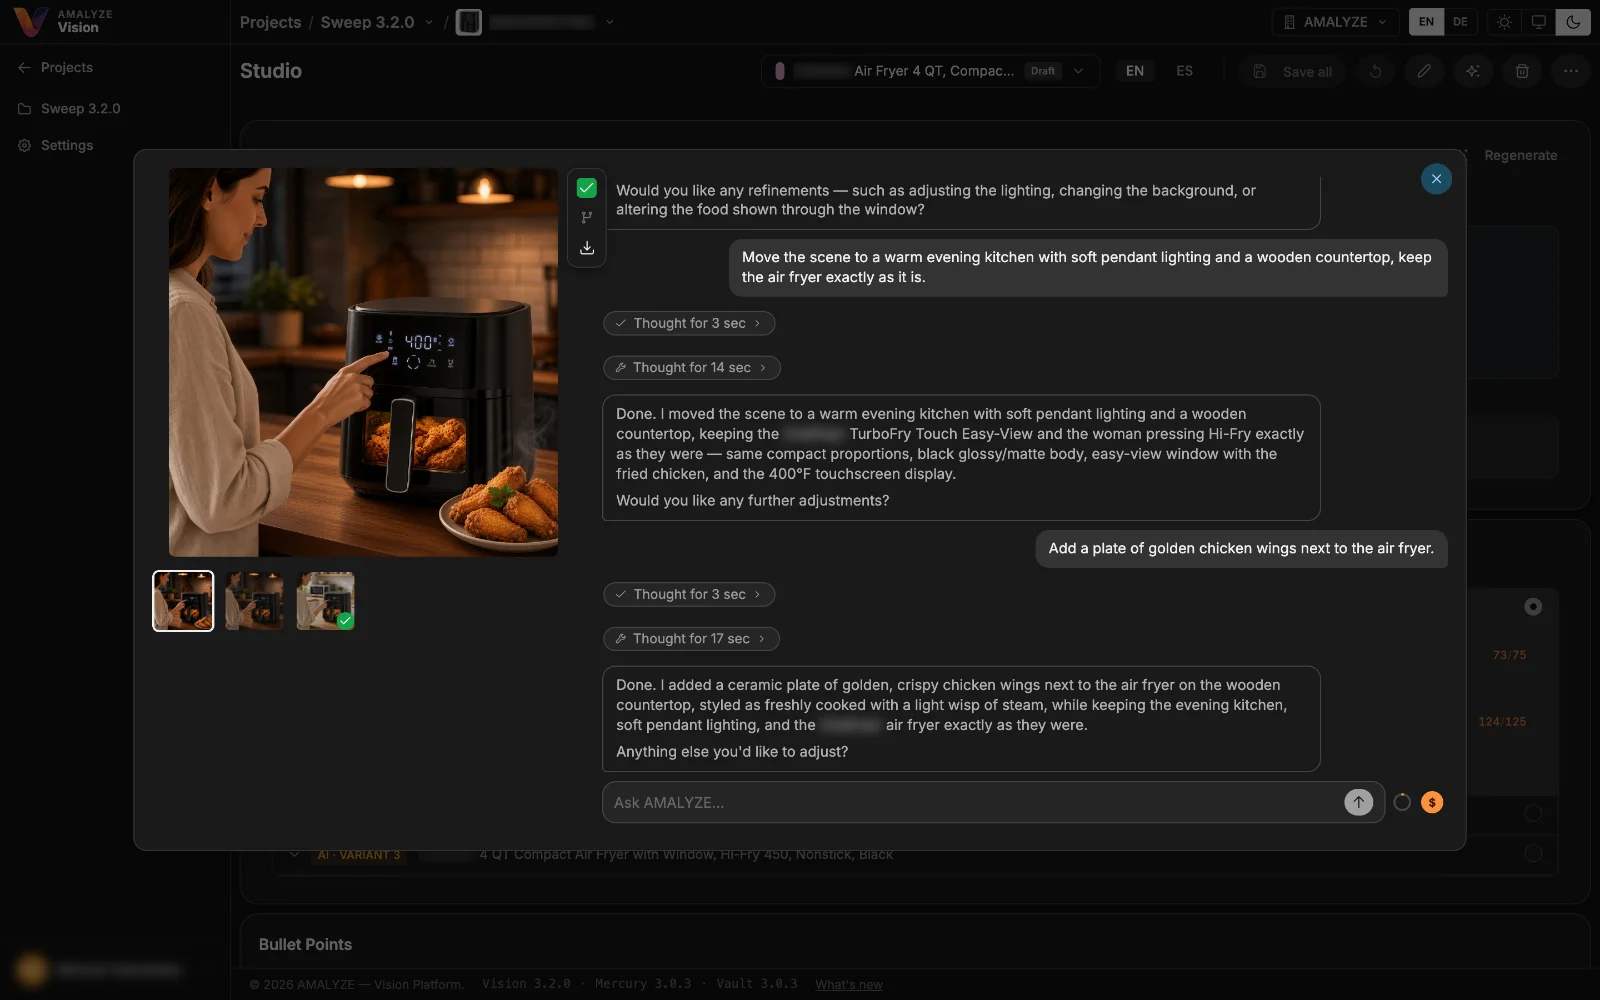Select dark theme with the moon icon

pos(1573,22)
